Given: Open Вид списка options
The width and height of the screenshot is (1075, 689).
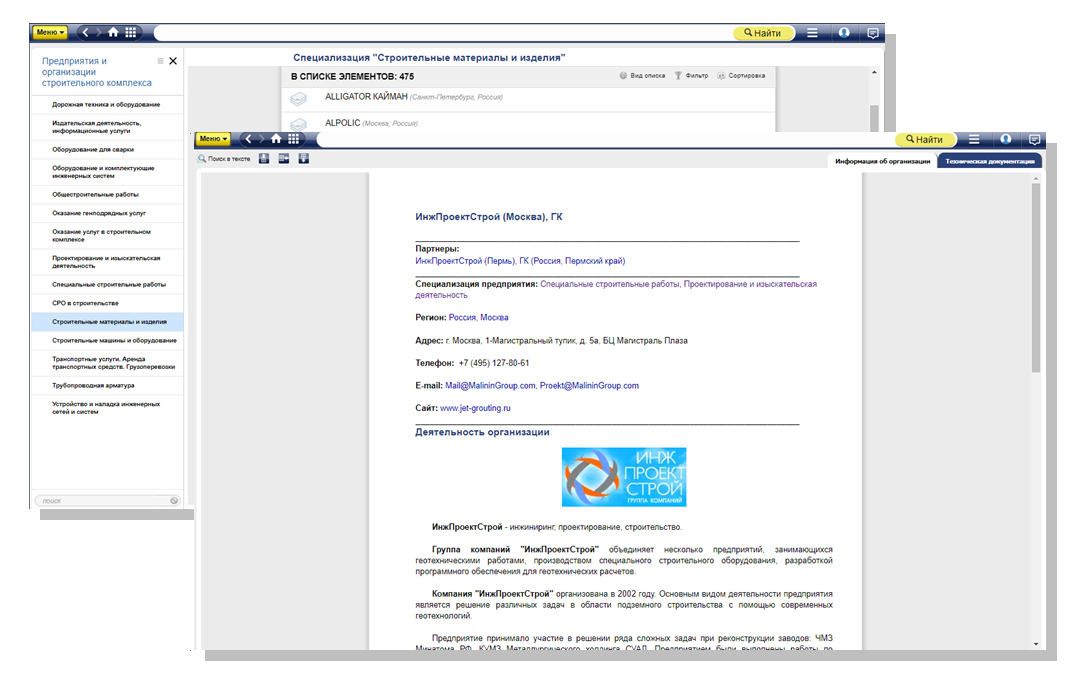Looking at the screenshot, I should (642, 76).
